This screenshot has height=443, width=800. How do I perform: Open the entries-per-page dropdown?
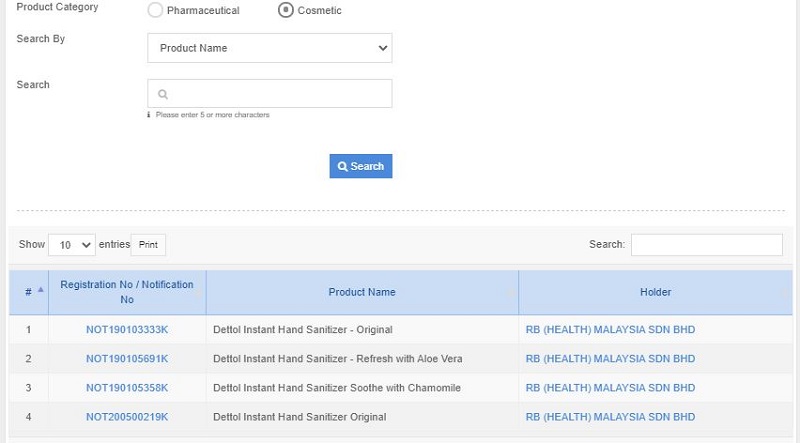pos(72,245)
